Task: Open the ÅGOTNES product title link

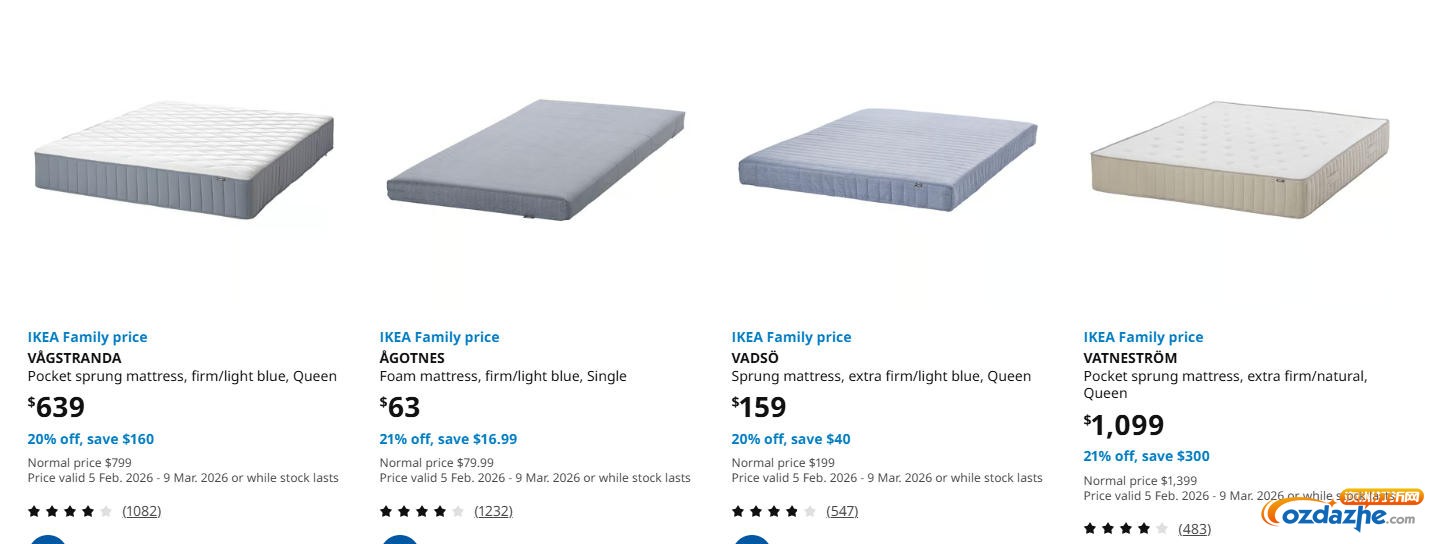Action: click(412, 358)
